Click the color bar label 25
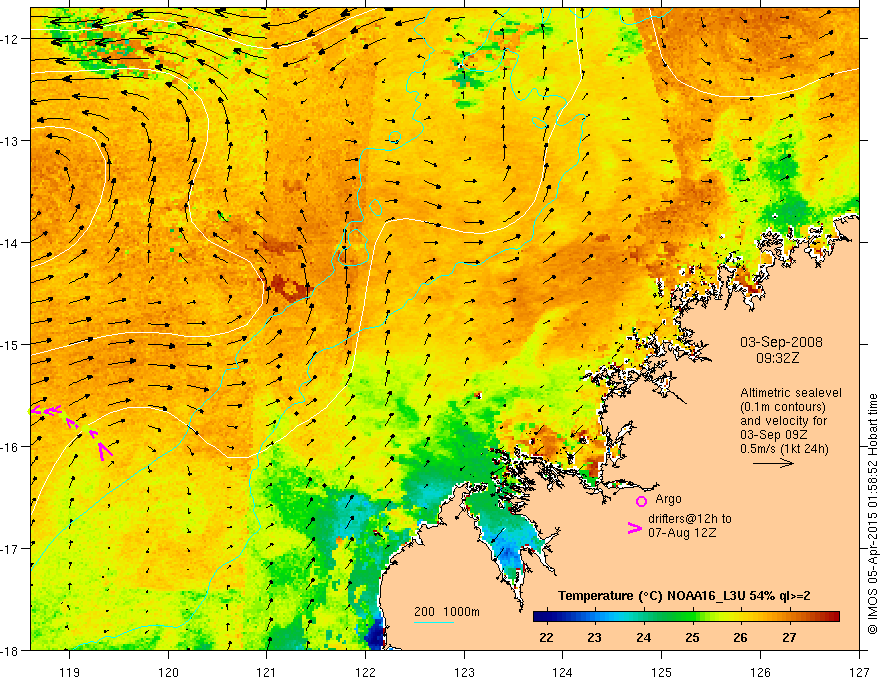The height and width of the screenshot is (680, 880). click(x=692, y=637)
